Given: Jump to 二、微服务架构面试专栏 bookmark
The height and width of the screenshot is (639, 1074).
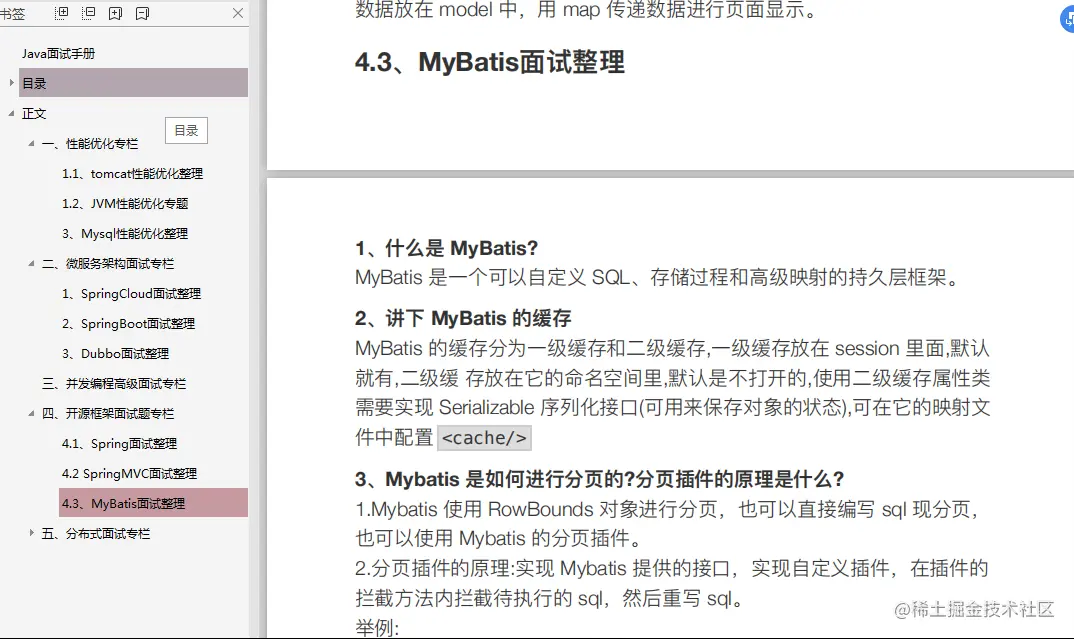Looking at the screenshot, I should click(x=108, y=263).
